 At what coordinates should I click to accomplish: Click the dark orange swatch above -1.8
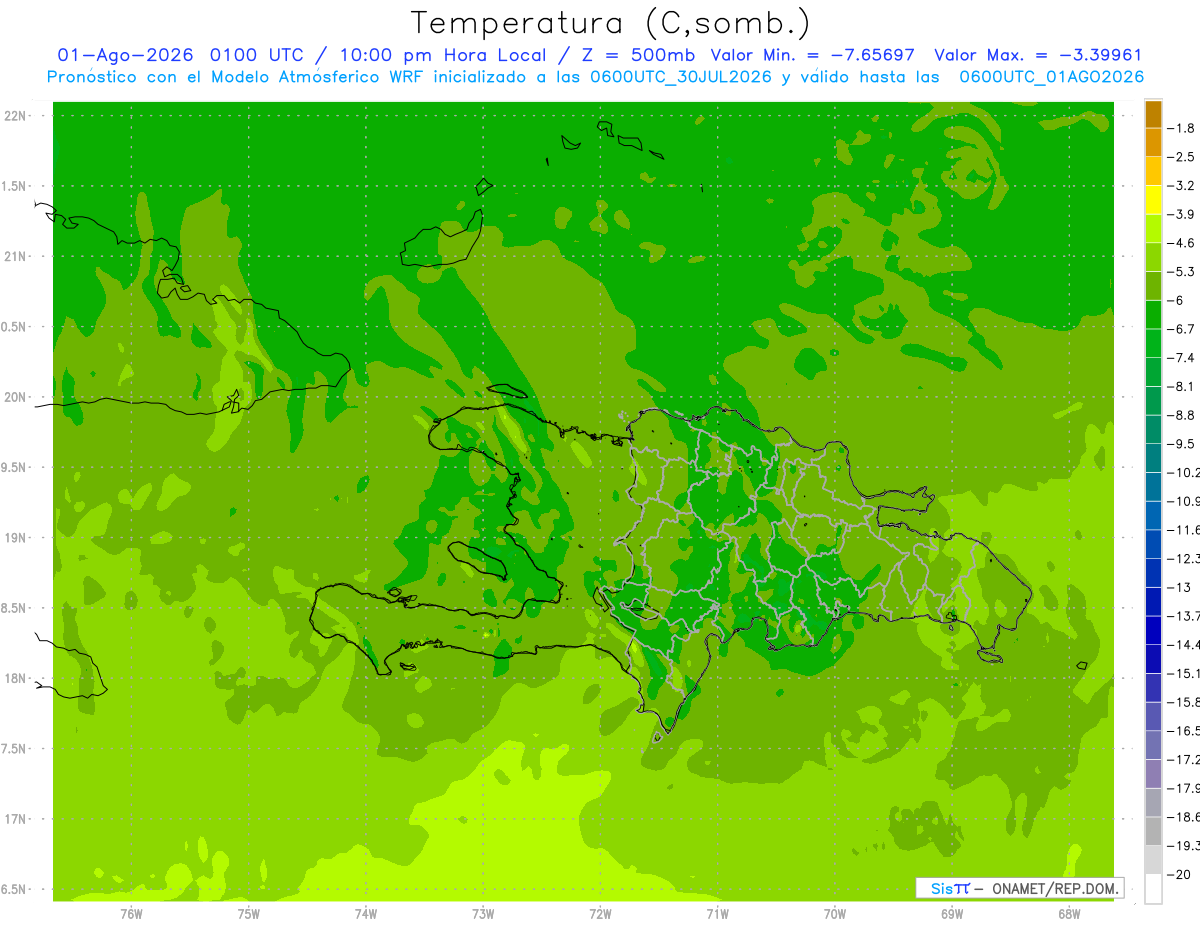coord(1153,114)
